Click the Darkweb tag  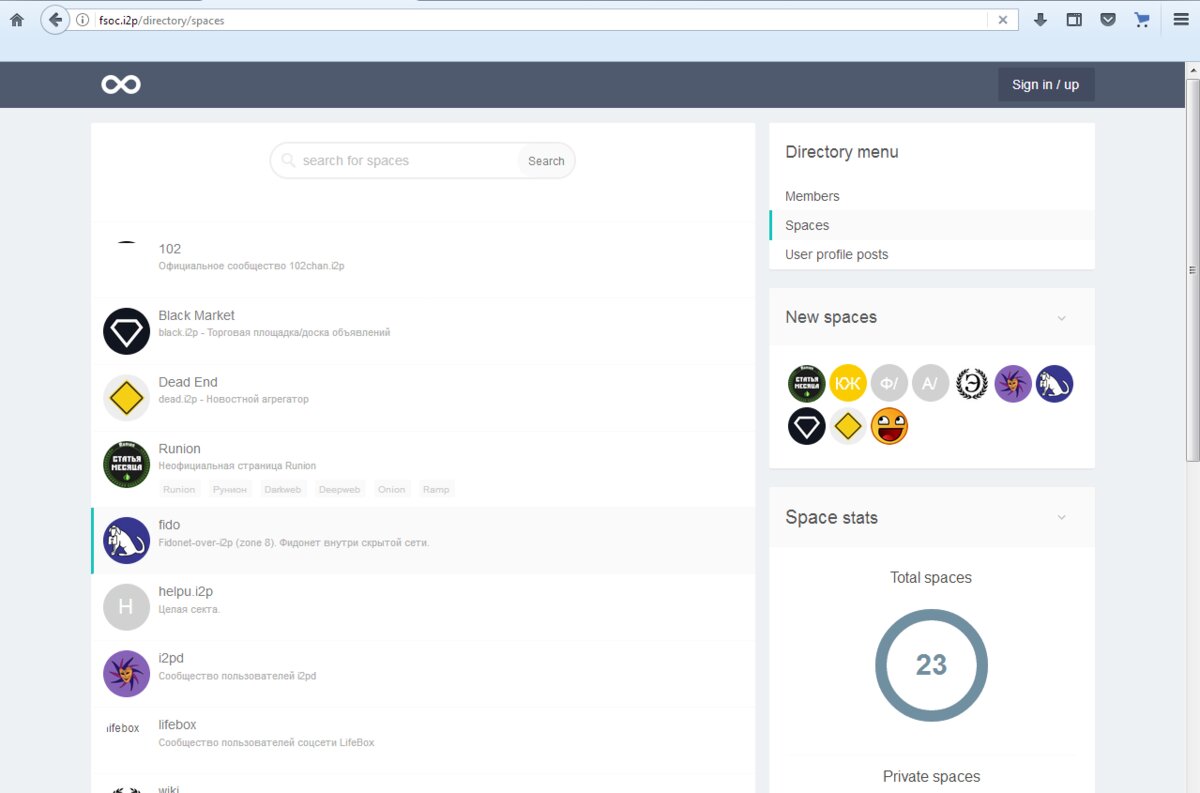coord(282,489)
